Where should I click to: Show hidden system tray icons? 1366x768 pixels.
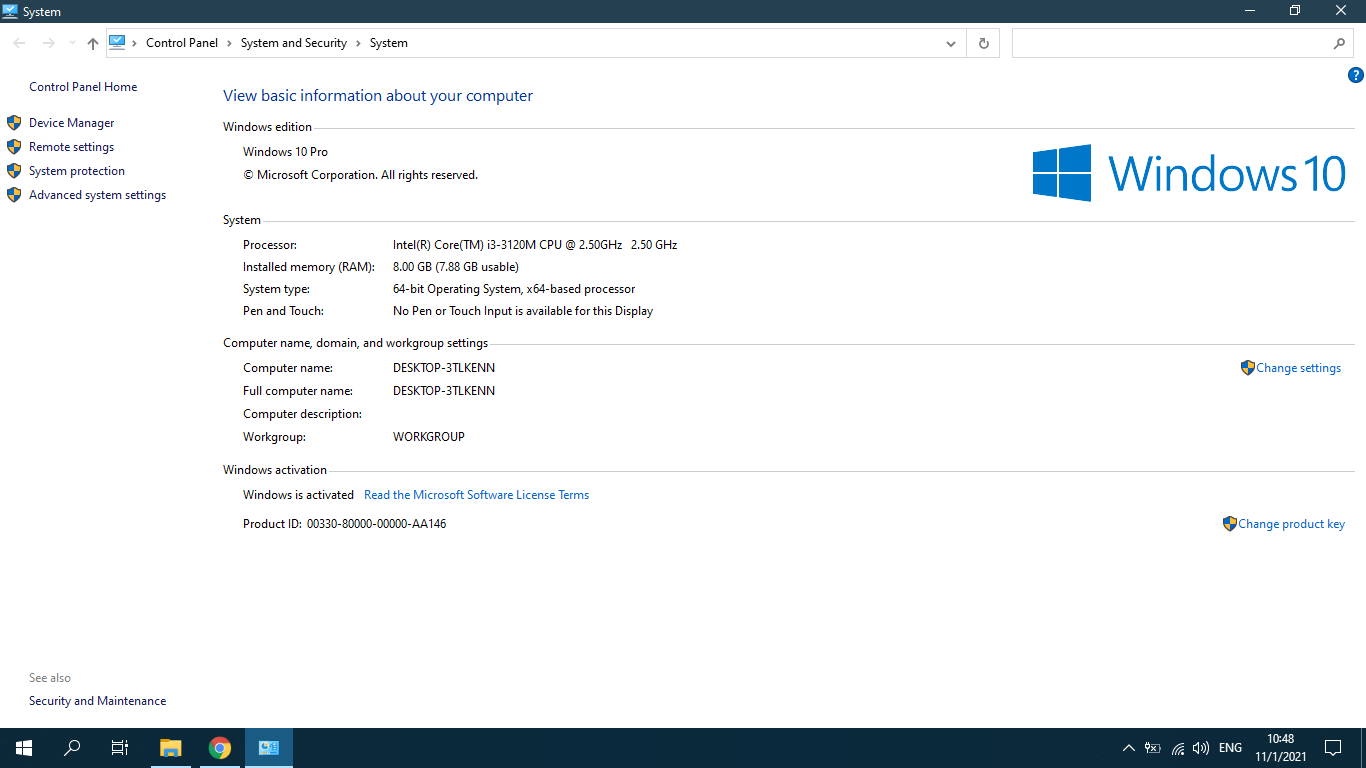click(x=1129, y=748)
